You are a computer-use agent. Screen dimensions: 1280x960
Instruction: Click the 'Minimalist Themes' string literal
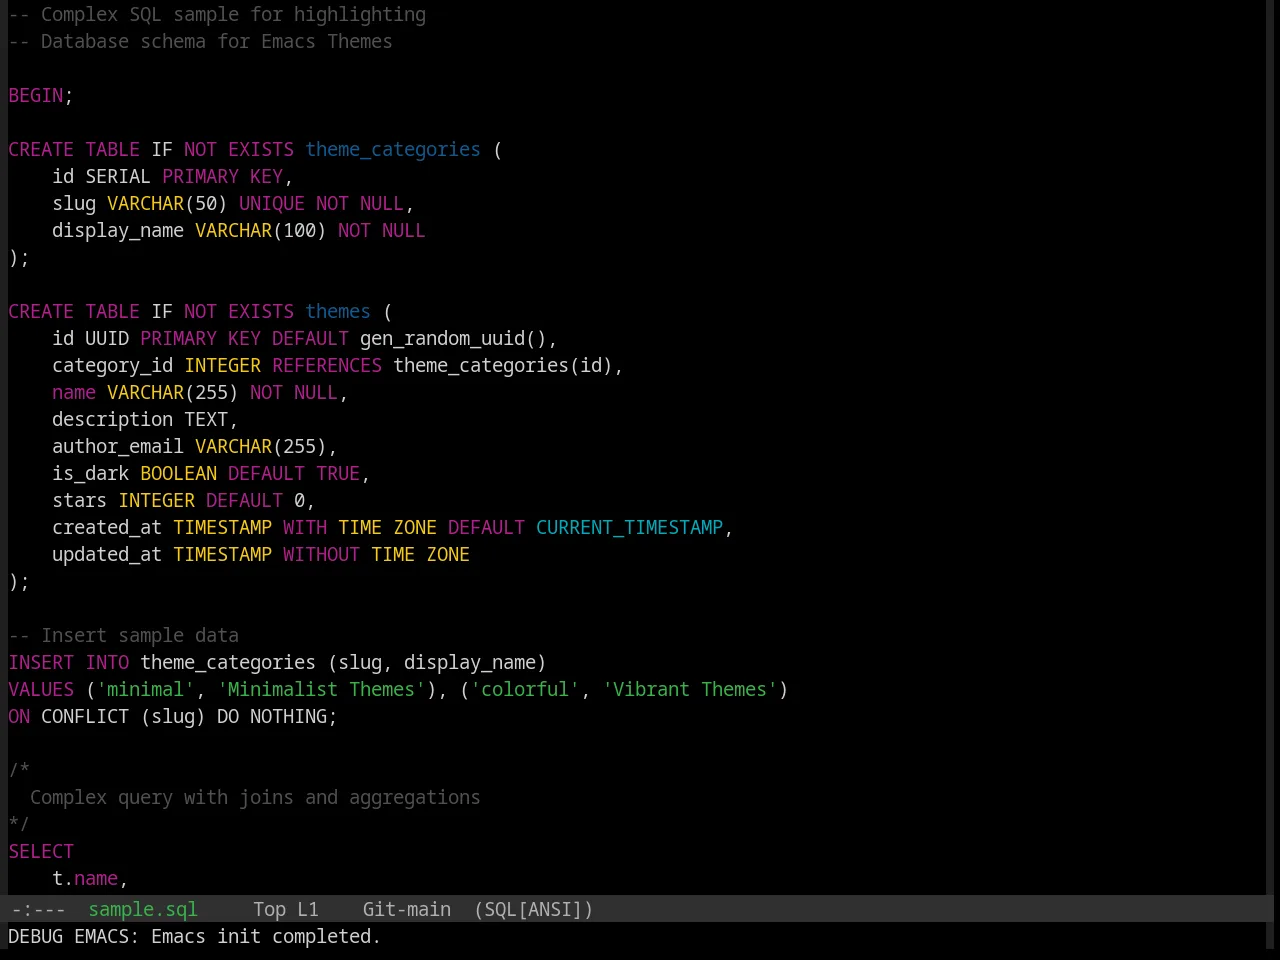tap(321, 689)
